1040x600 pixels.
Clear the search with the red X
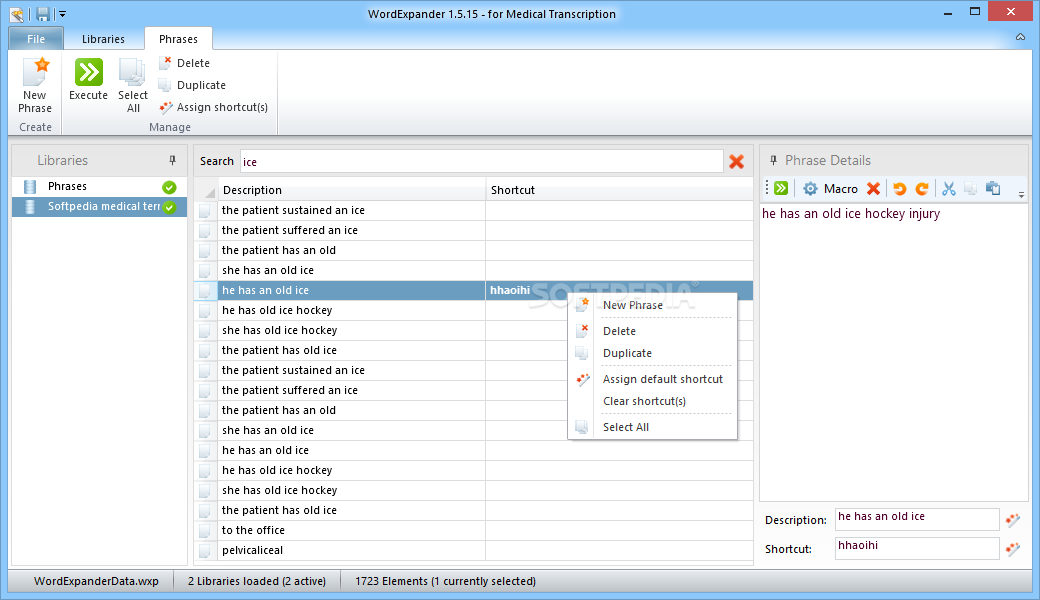click(x=736, y=162)
